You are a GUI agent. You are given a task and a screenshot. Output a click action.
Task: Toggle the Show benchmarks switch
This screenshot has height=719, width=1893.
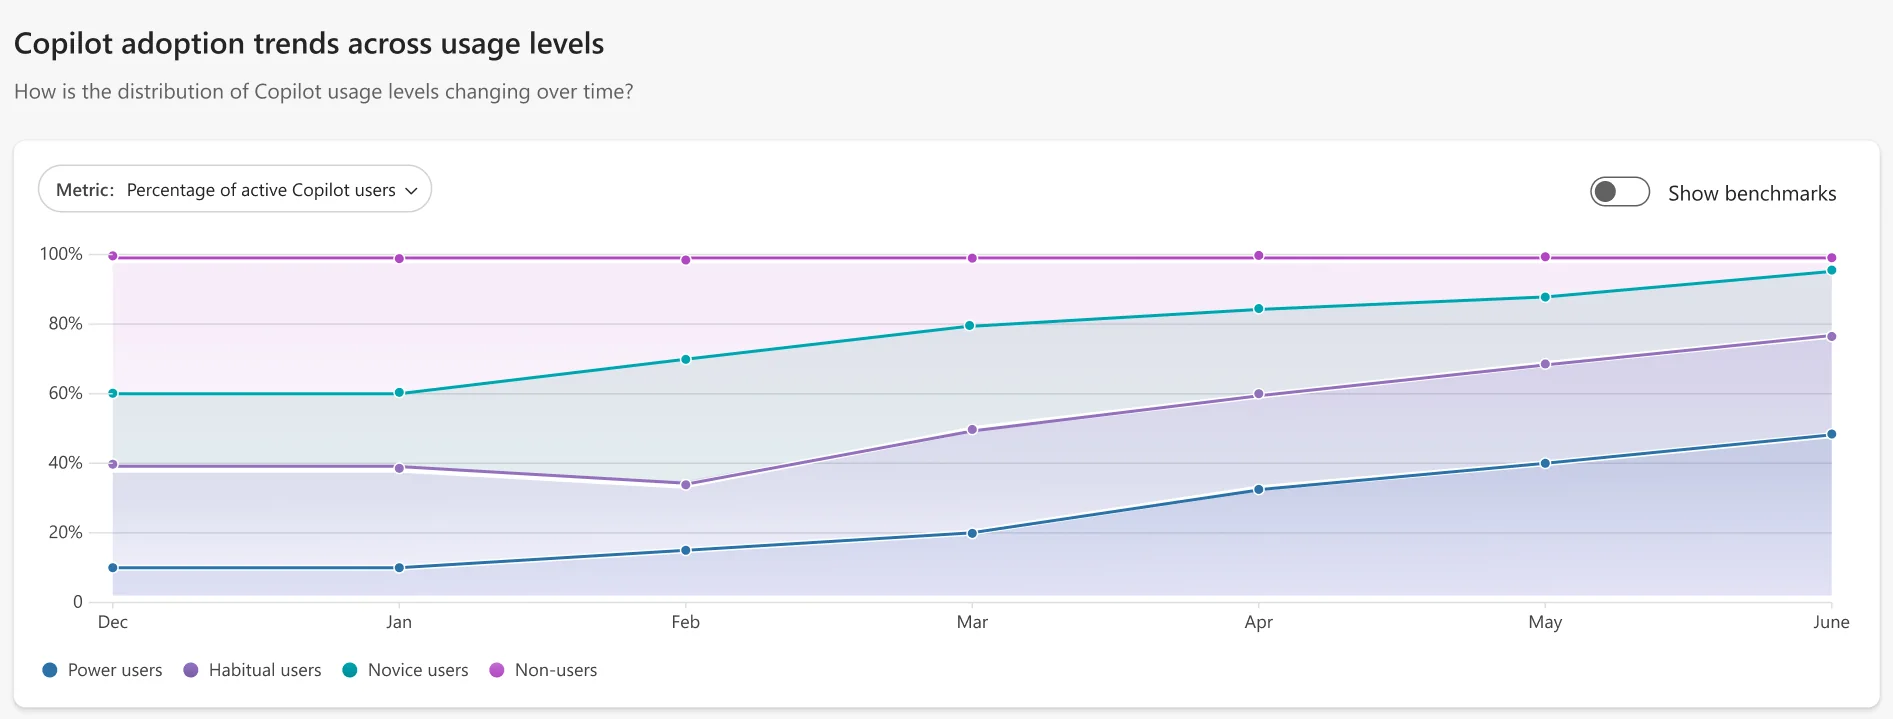[1619, 191]
